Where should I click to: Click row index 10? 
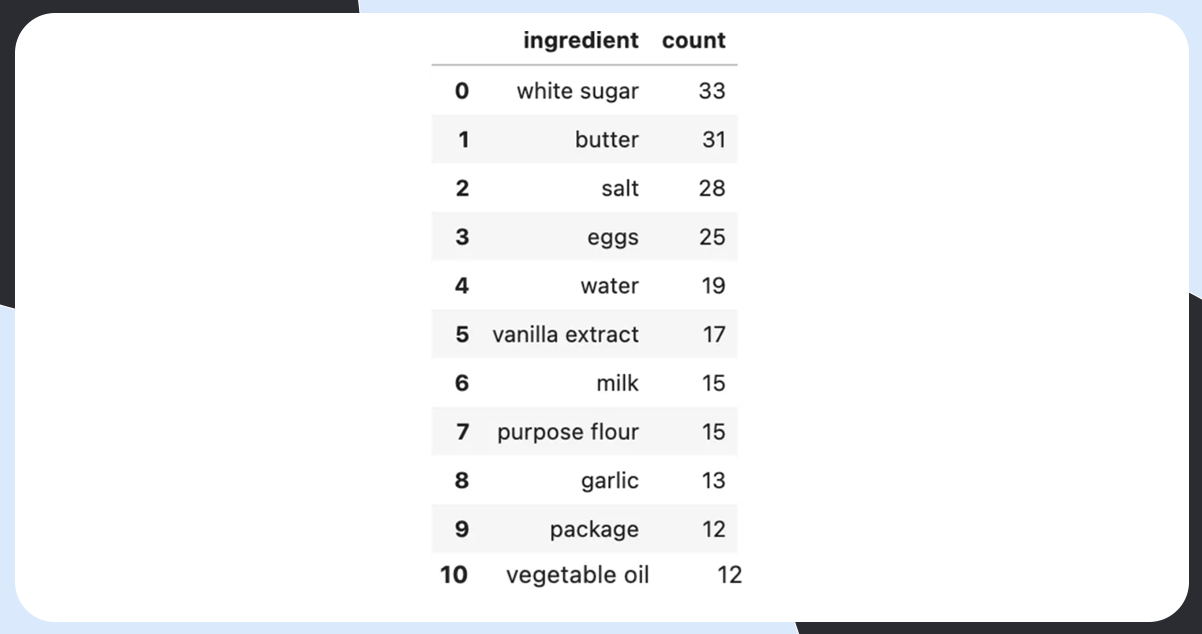454,575
